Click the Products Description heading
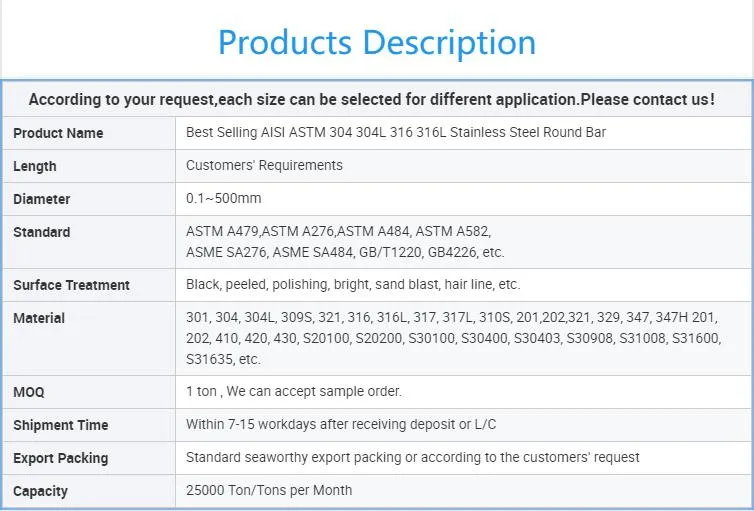The image size is (754, 511). (x=376, y=42)
